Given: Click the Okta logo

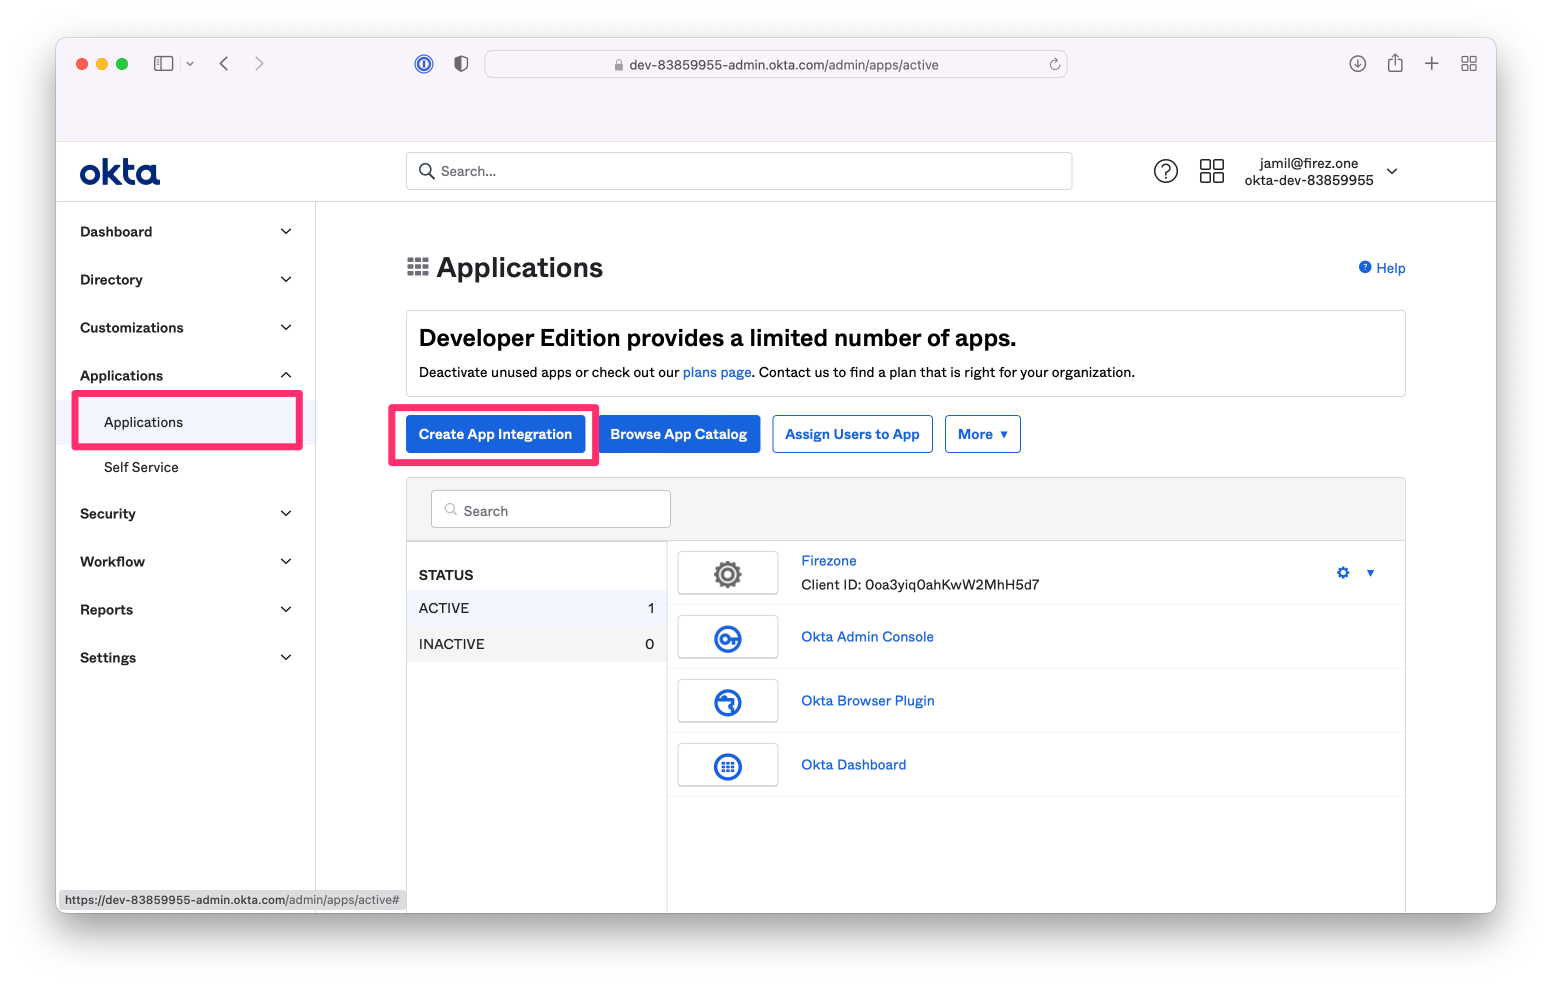Looking at the screenshot, I should pyautogui.click(x=119, y=171).
